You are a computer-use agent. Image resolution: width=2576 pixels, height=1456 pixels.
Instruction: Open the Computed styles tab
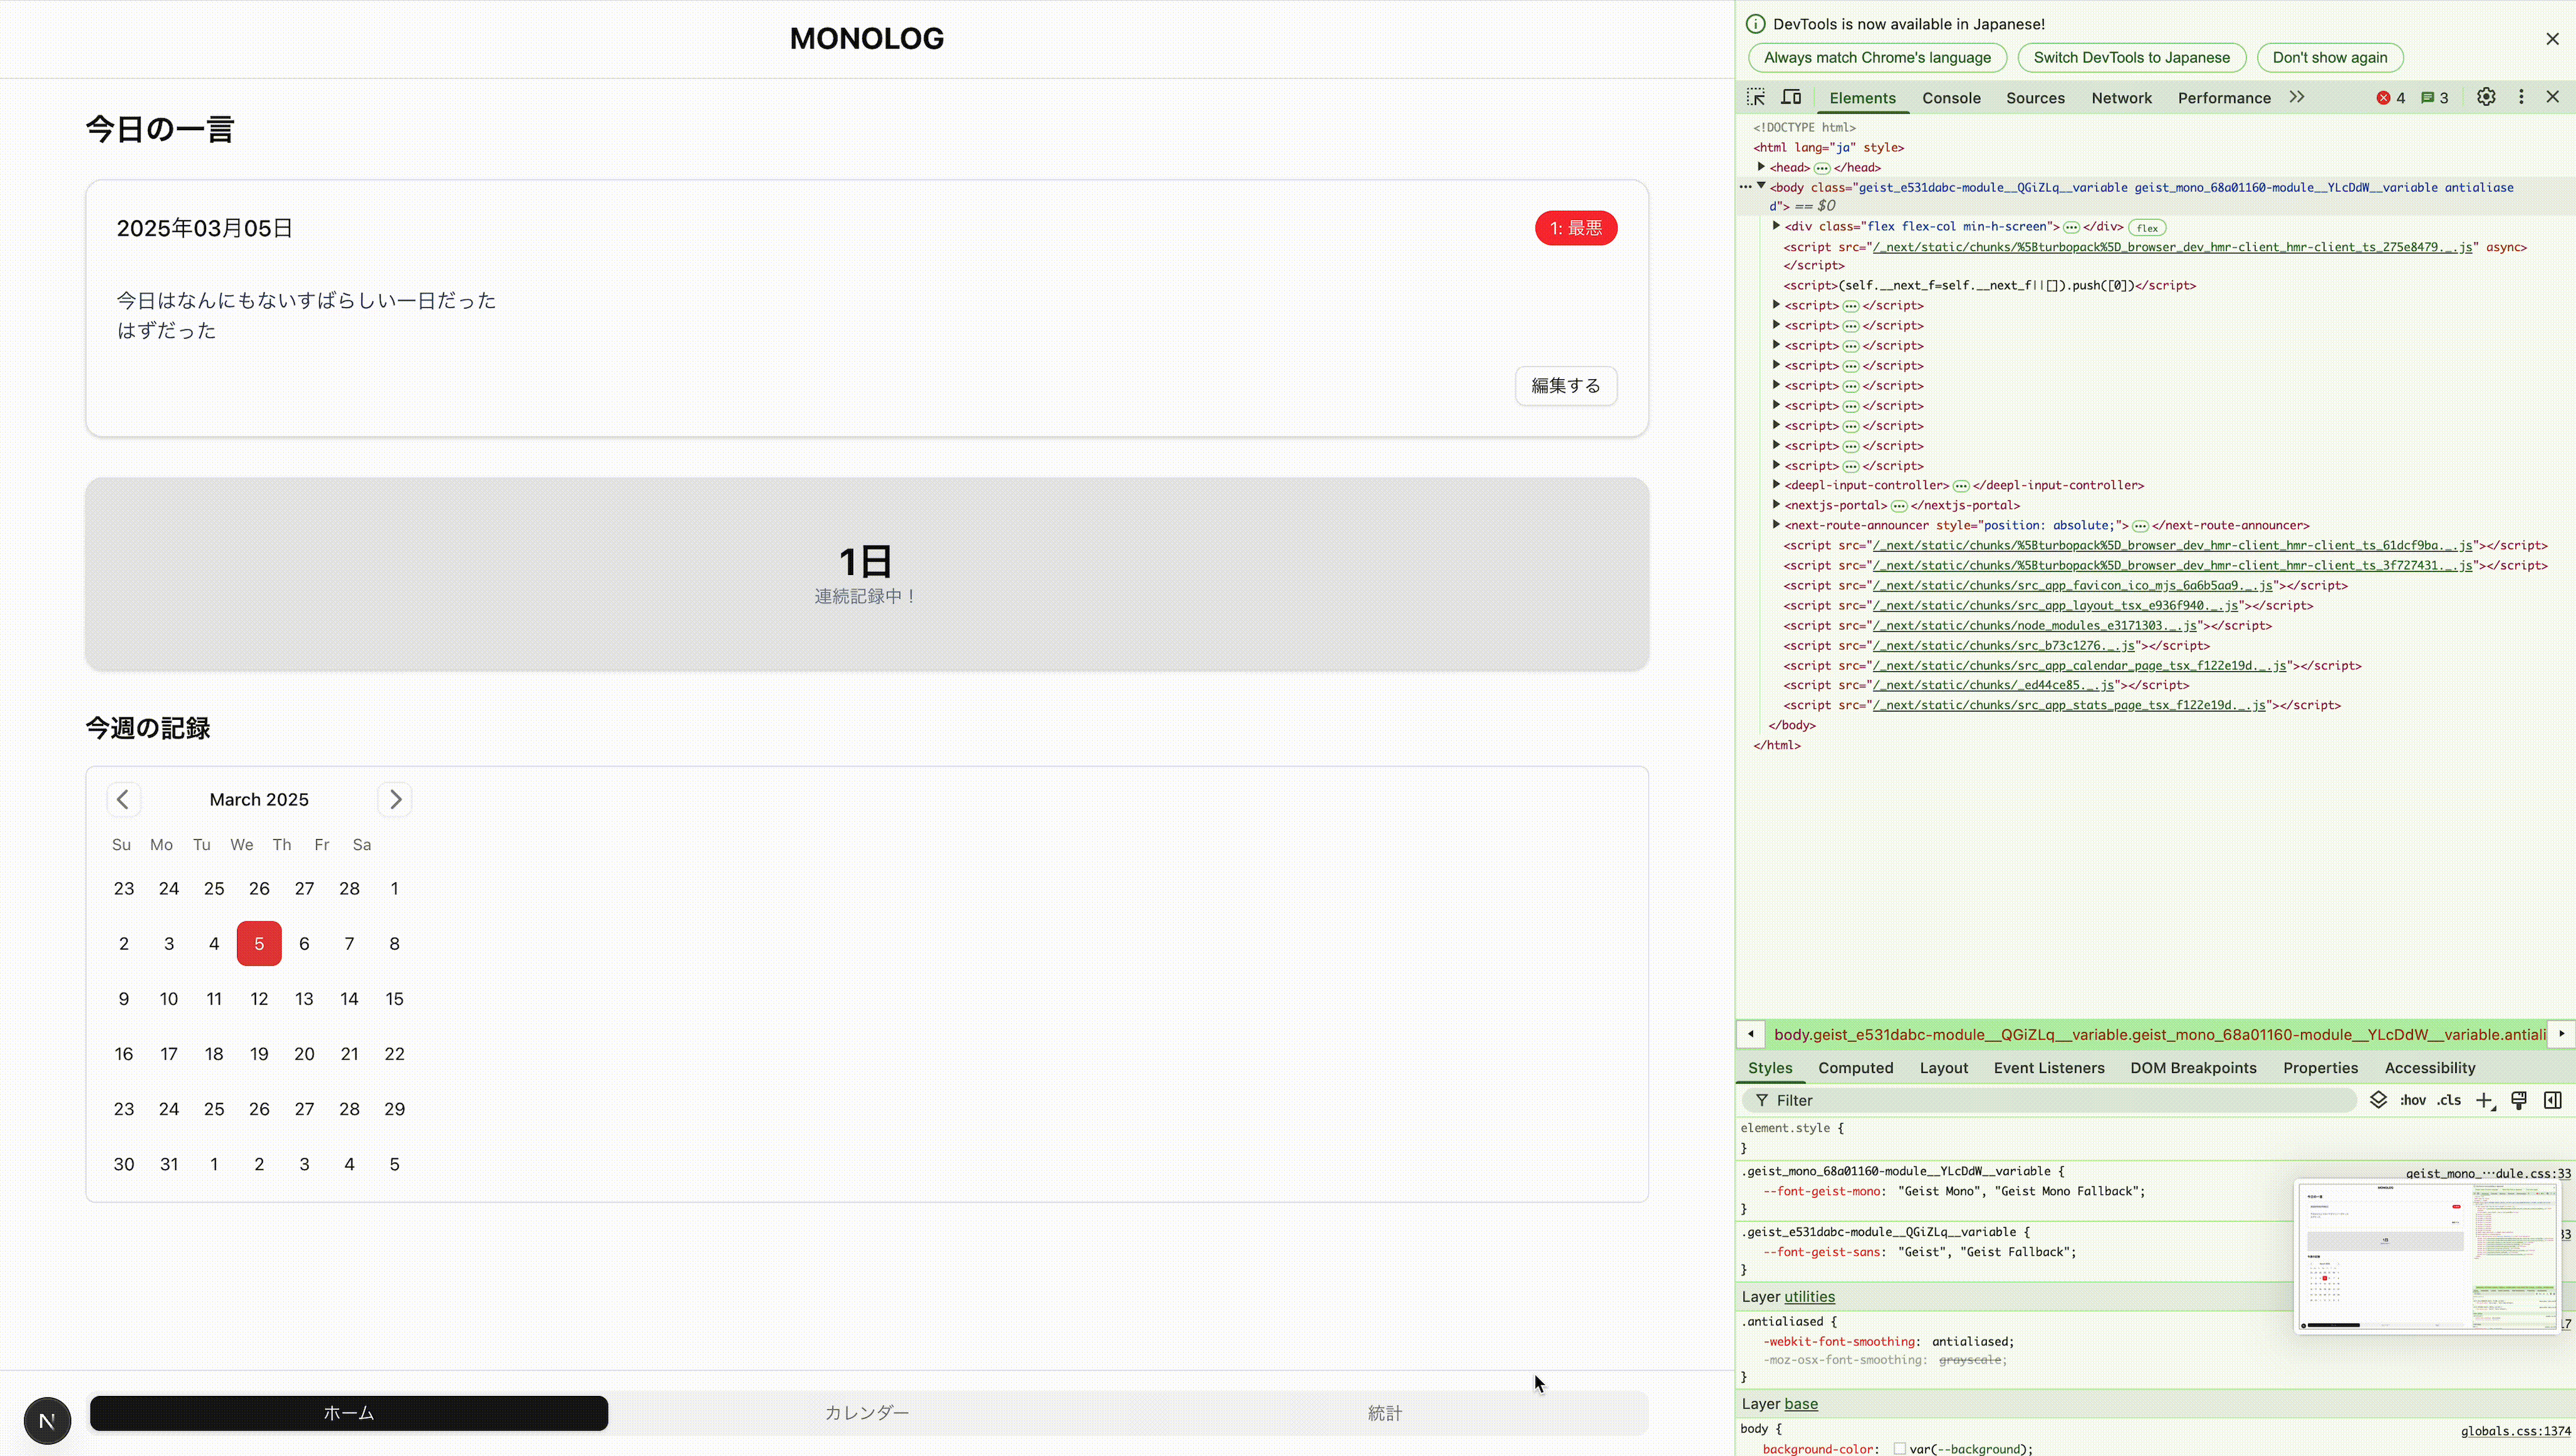[1855, 1068]
